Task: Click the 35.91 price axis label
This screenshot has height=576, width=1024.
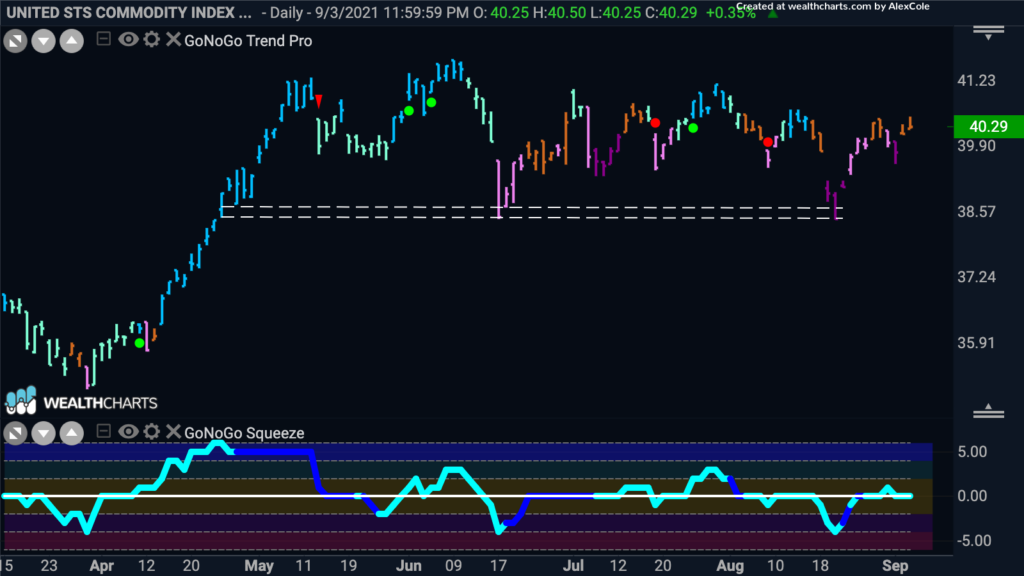Action: coord(976,343)
